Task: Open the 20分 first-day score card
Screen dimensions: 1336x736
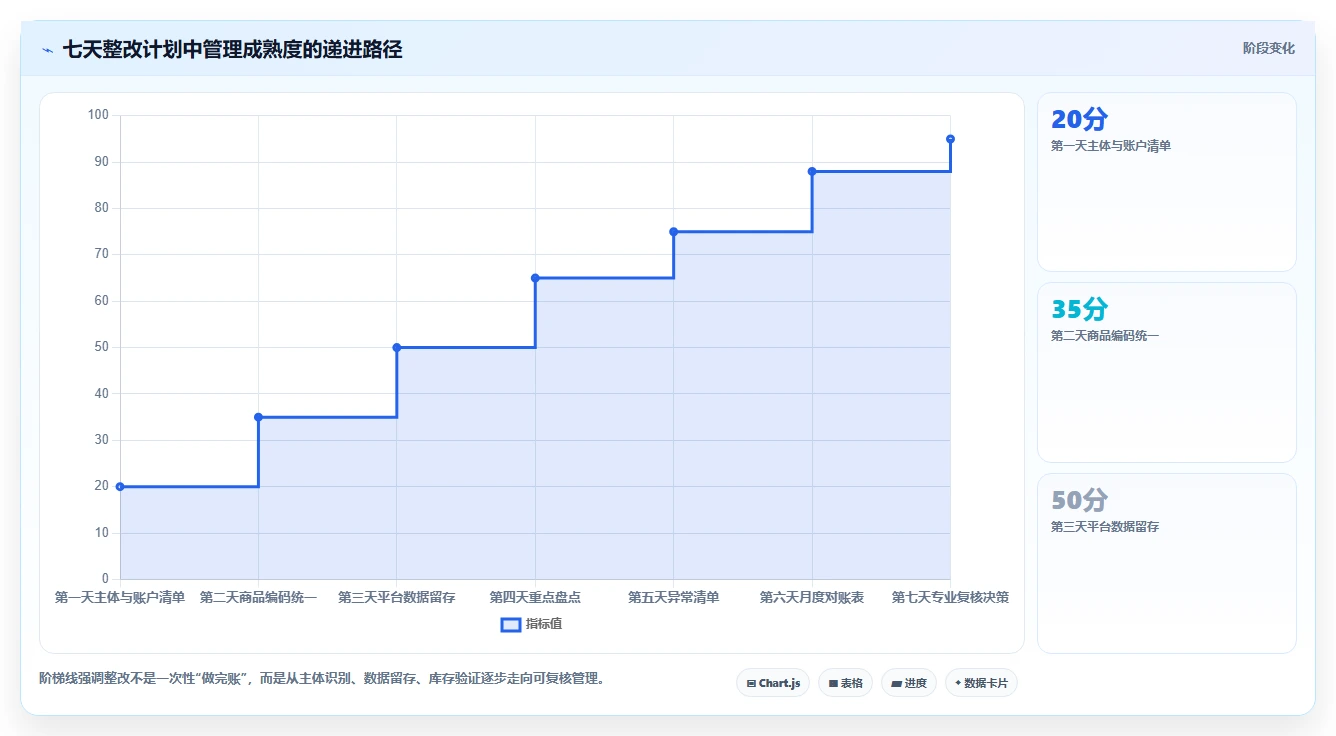Action: pos(1166,182)
